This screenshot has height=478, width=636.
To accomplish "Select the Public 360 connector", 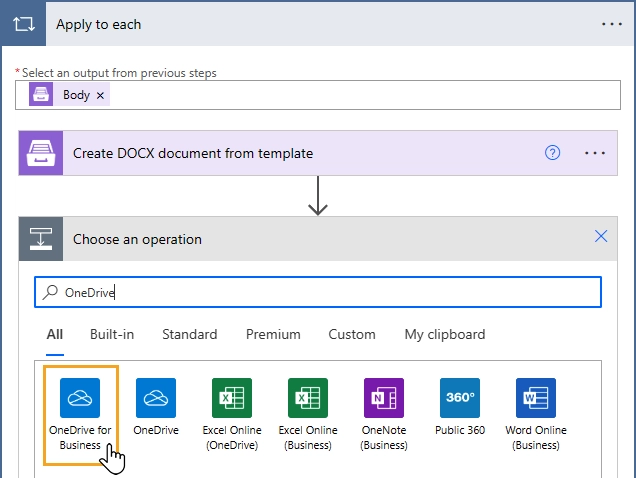I will [460, 407].
